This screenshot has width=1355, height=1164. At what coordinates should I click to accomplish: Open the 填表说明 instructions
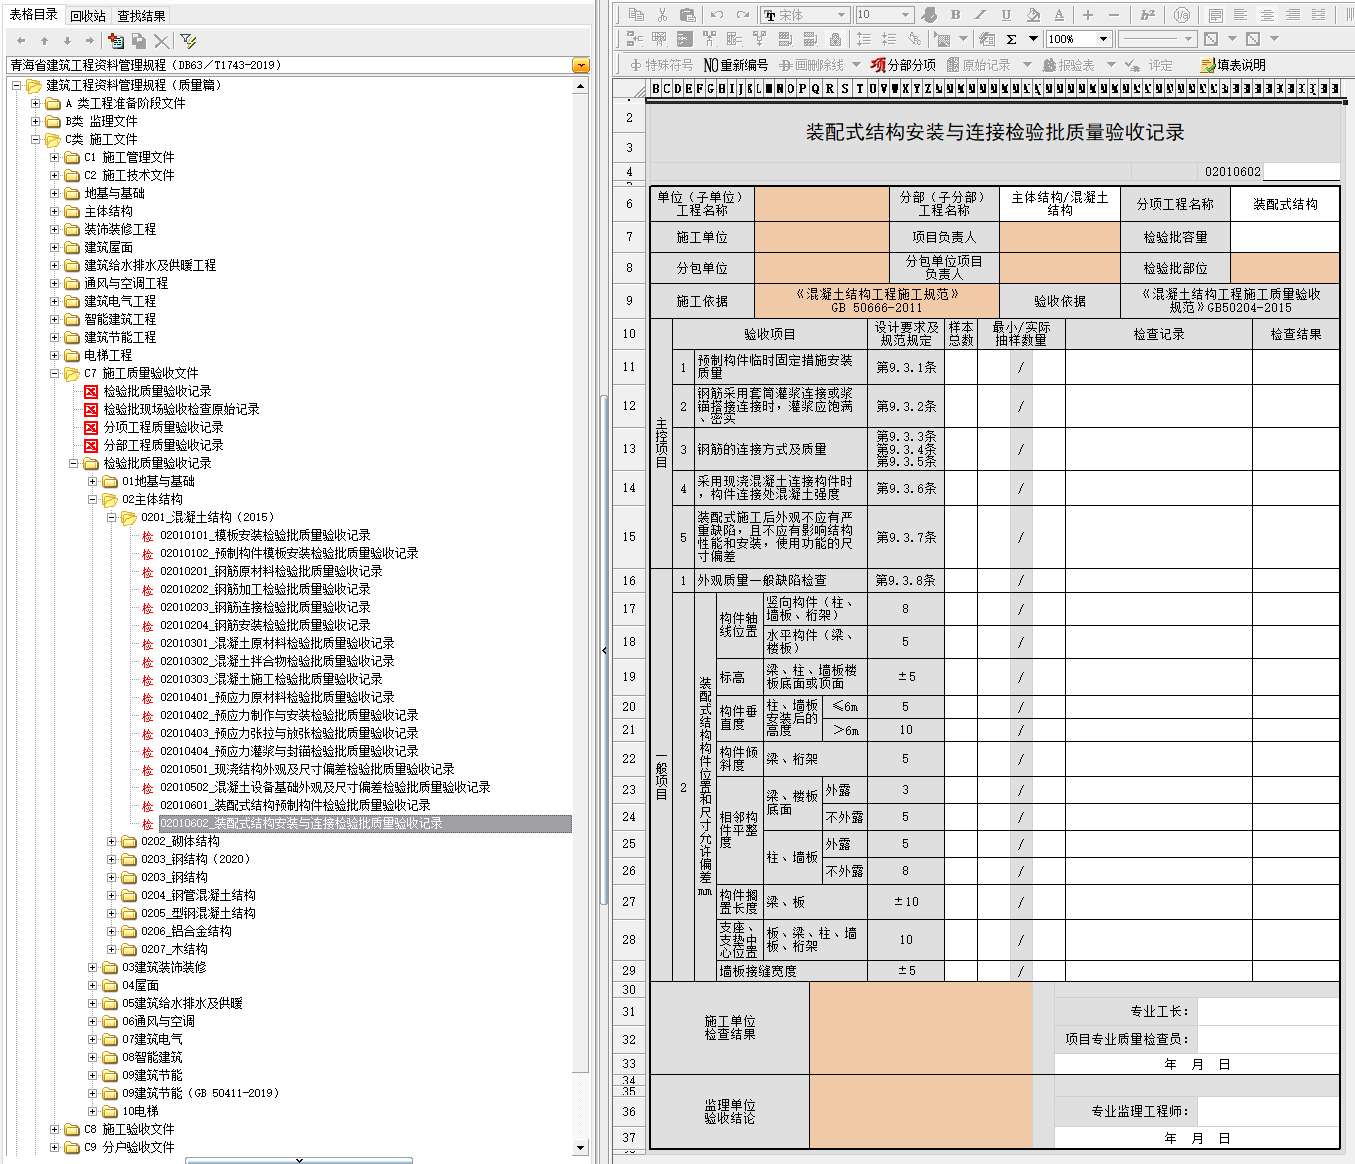click(1233, 65)
